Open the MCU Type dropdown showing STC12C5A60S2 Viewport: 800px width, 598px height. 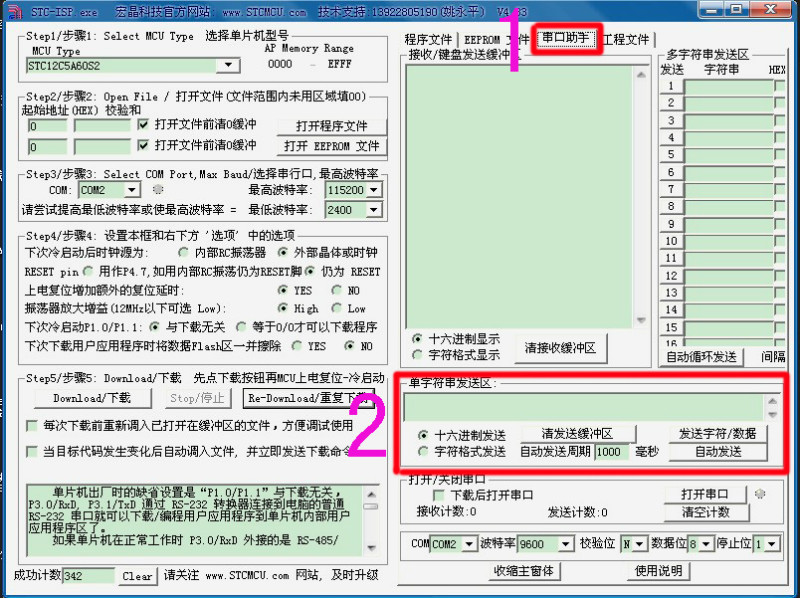tap(229, 65)
